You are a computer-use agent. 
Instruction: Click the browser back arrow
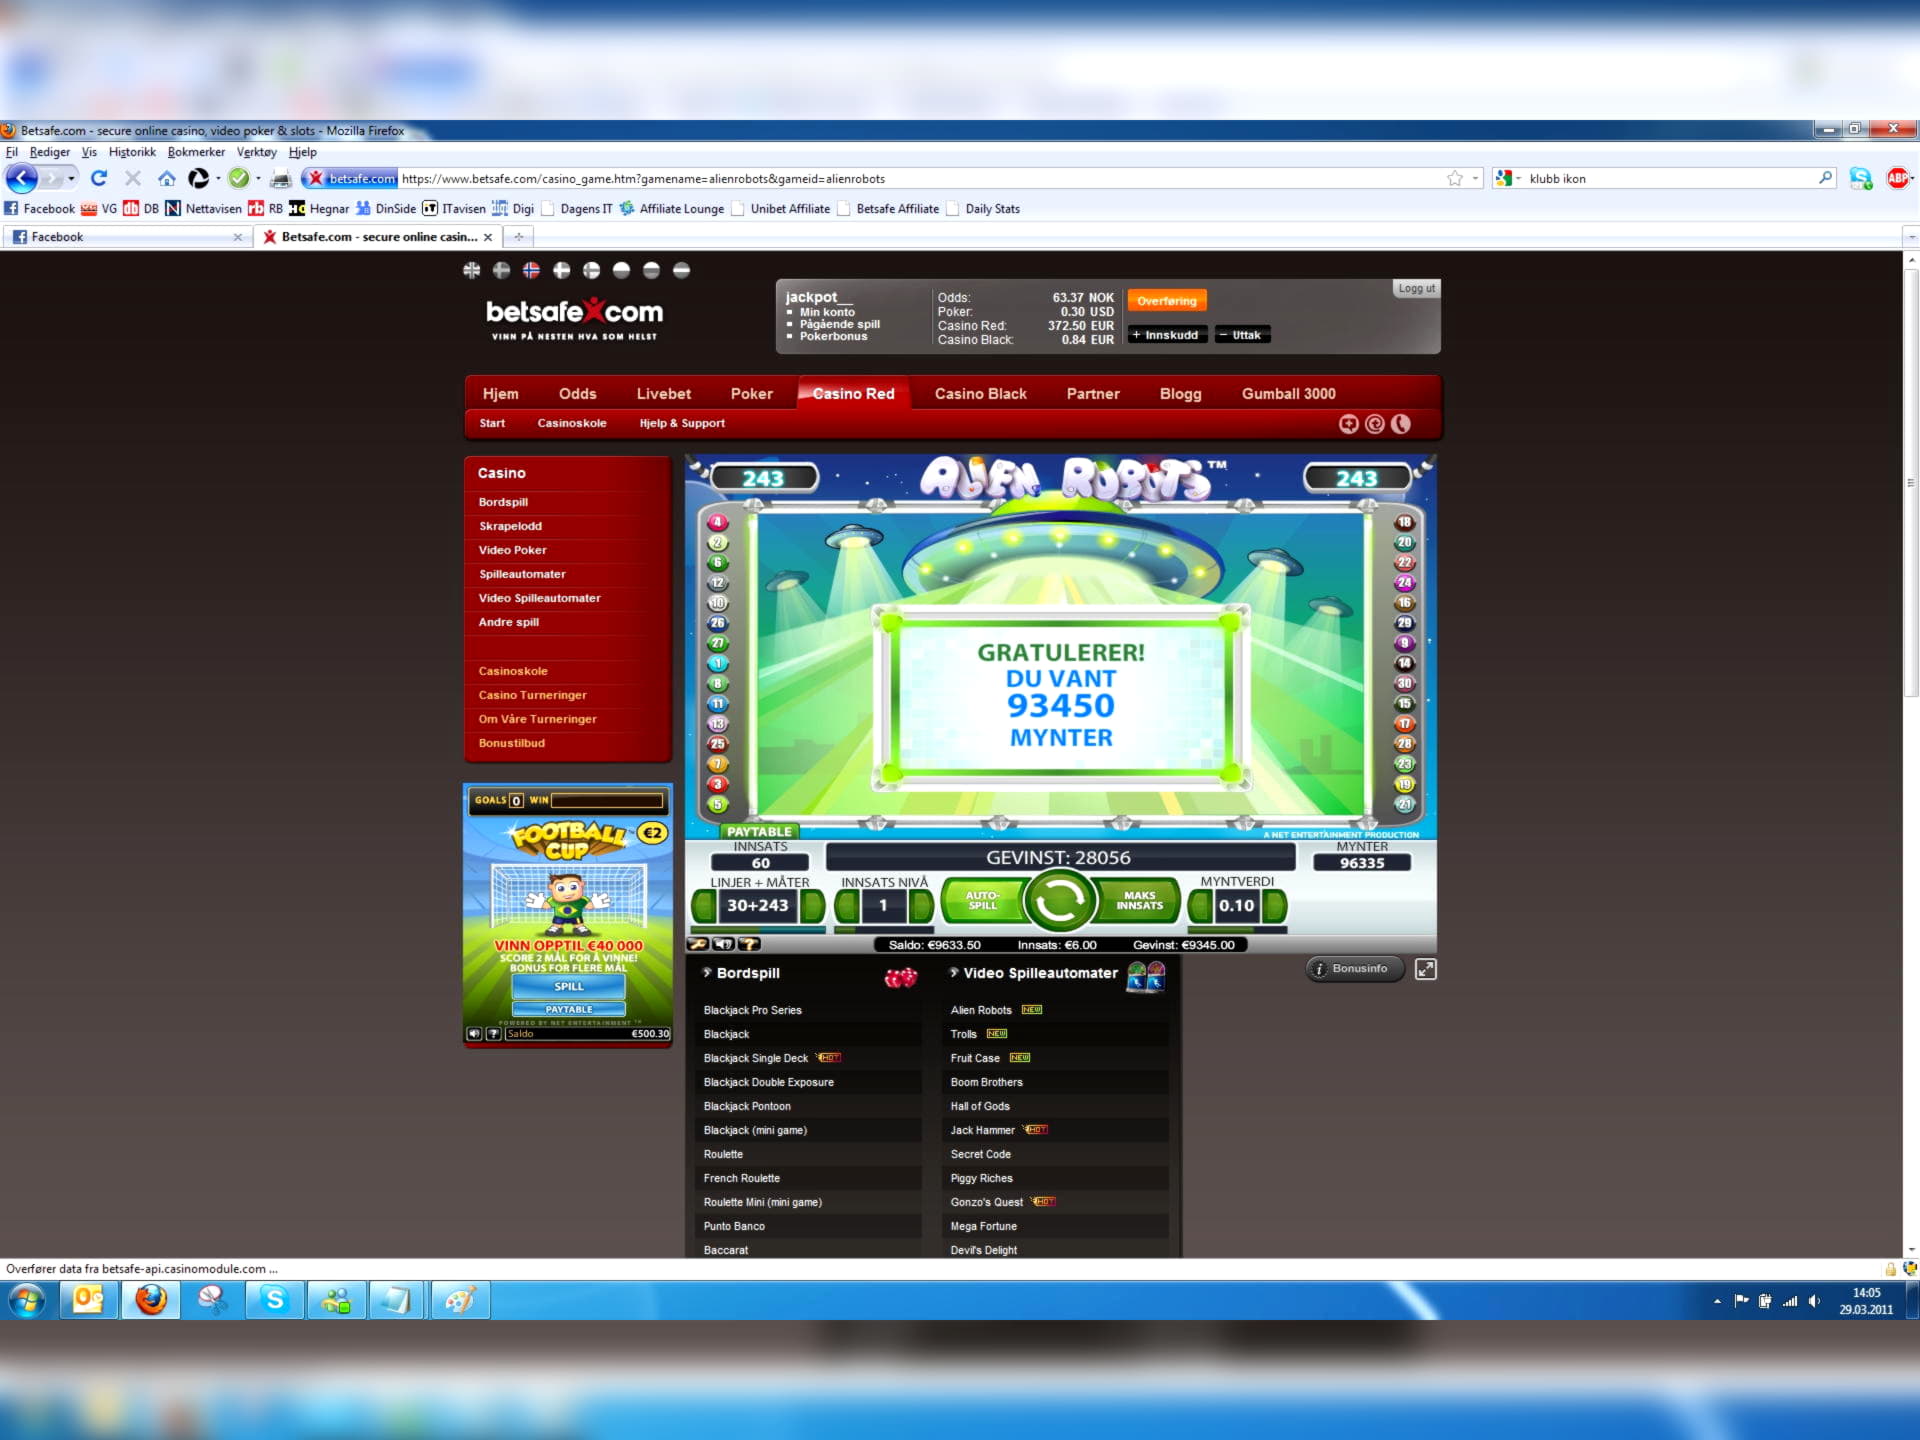[22, 178]
